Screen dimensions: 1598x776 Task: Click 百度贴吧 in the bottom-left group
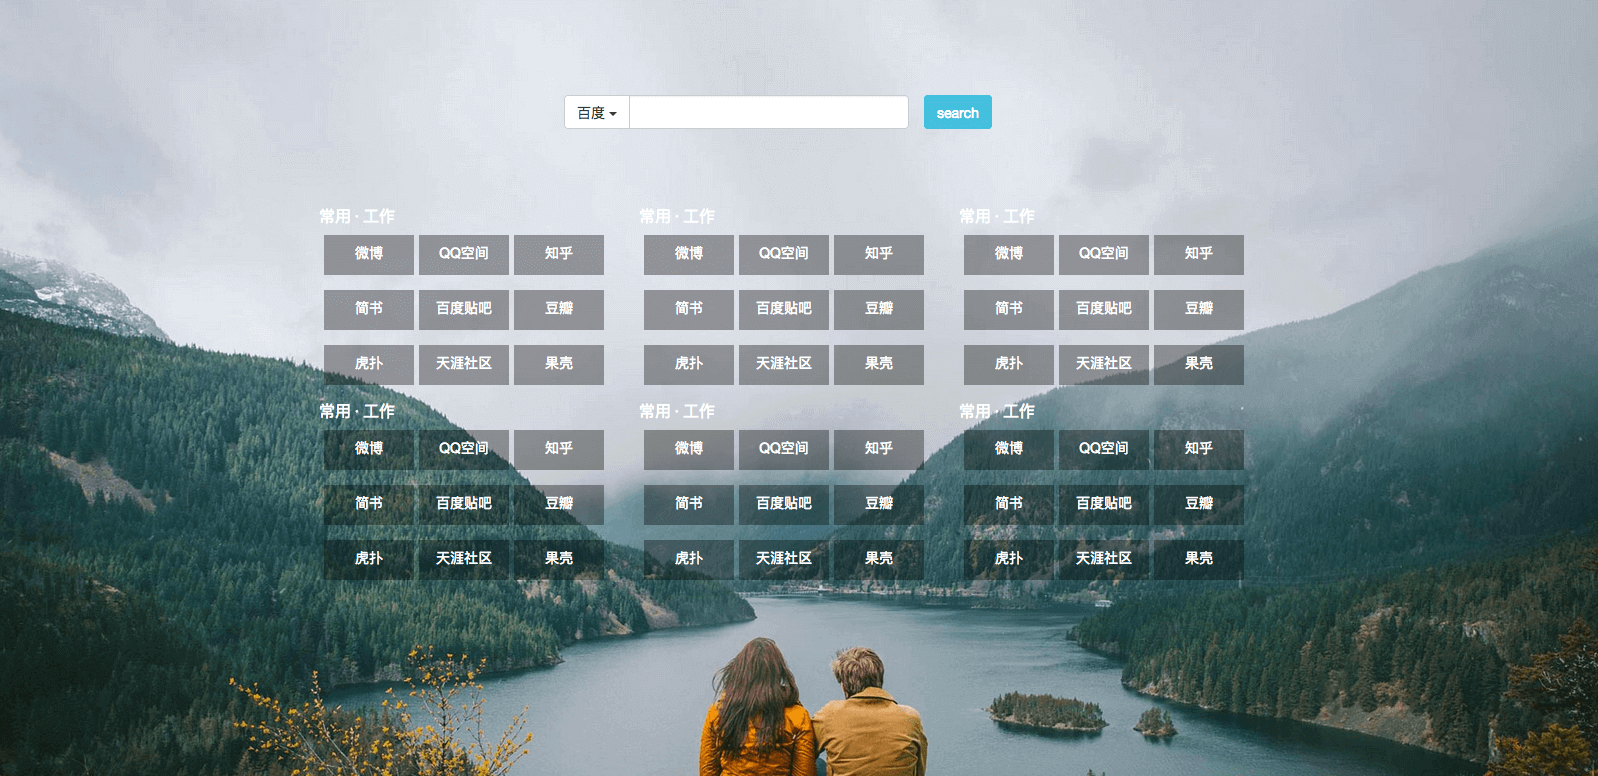coord(464,505)
